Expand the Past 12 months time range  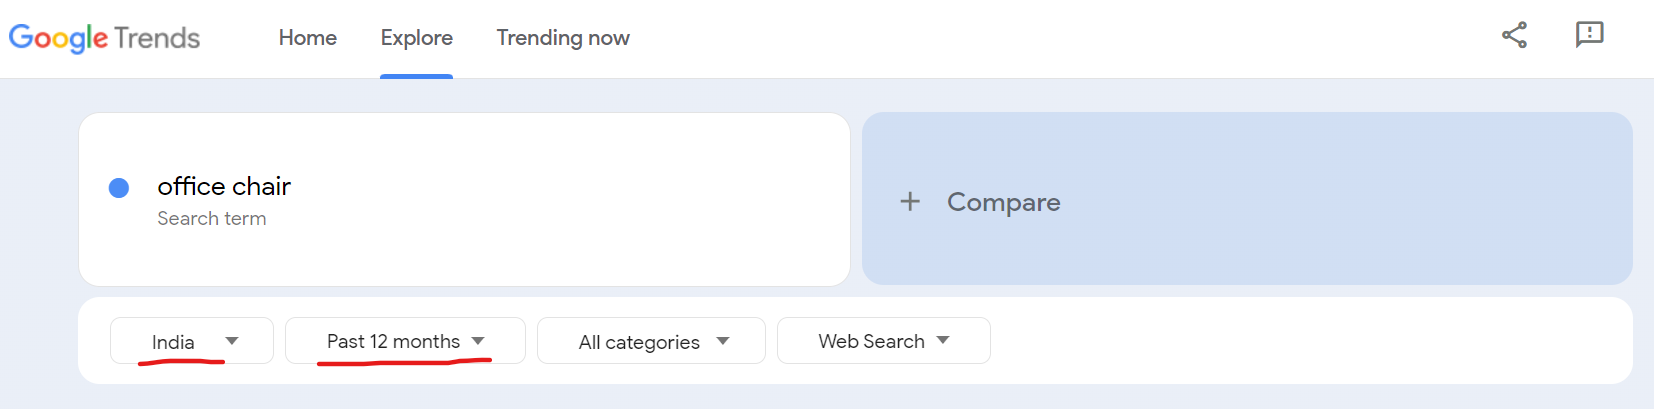pyautogui.click(x=393, y=342)
